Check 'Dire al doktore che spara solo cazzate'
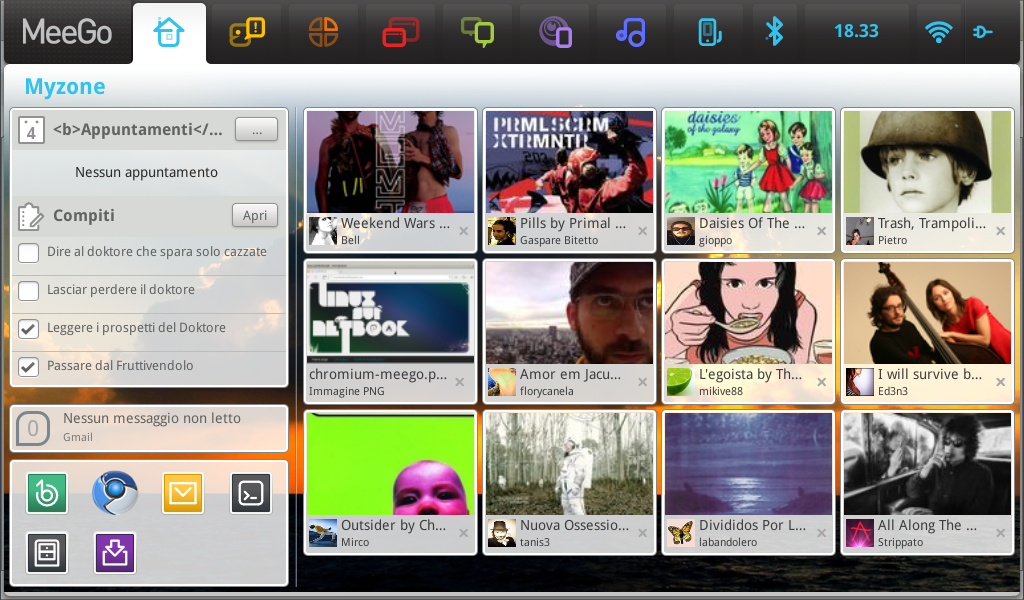Image resolution: width=1024 pixels, height=600 pixels. tap(28, 253)
